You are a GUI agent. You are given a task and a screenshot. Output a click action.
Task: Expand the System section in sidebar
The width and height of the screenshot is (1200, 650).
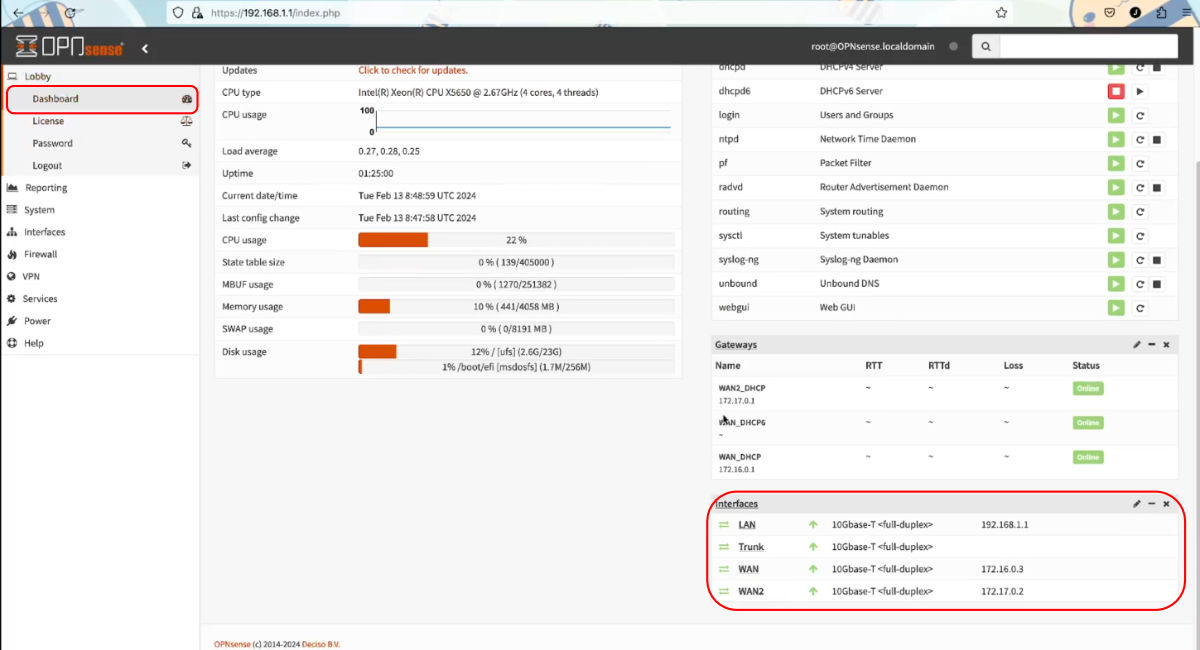click(x=39, y=210)
